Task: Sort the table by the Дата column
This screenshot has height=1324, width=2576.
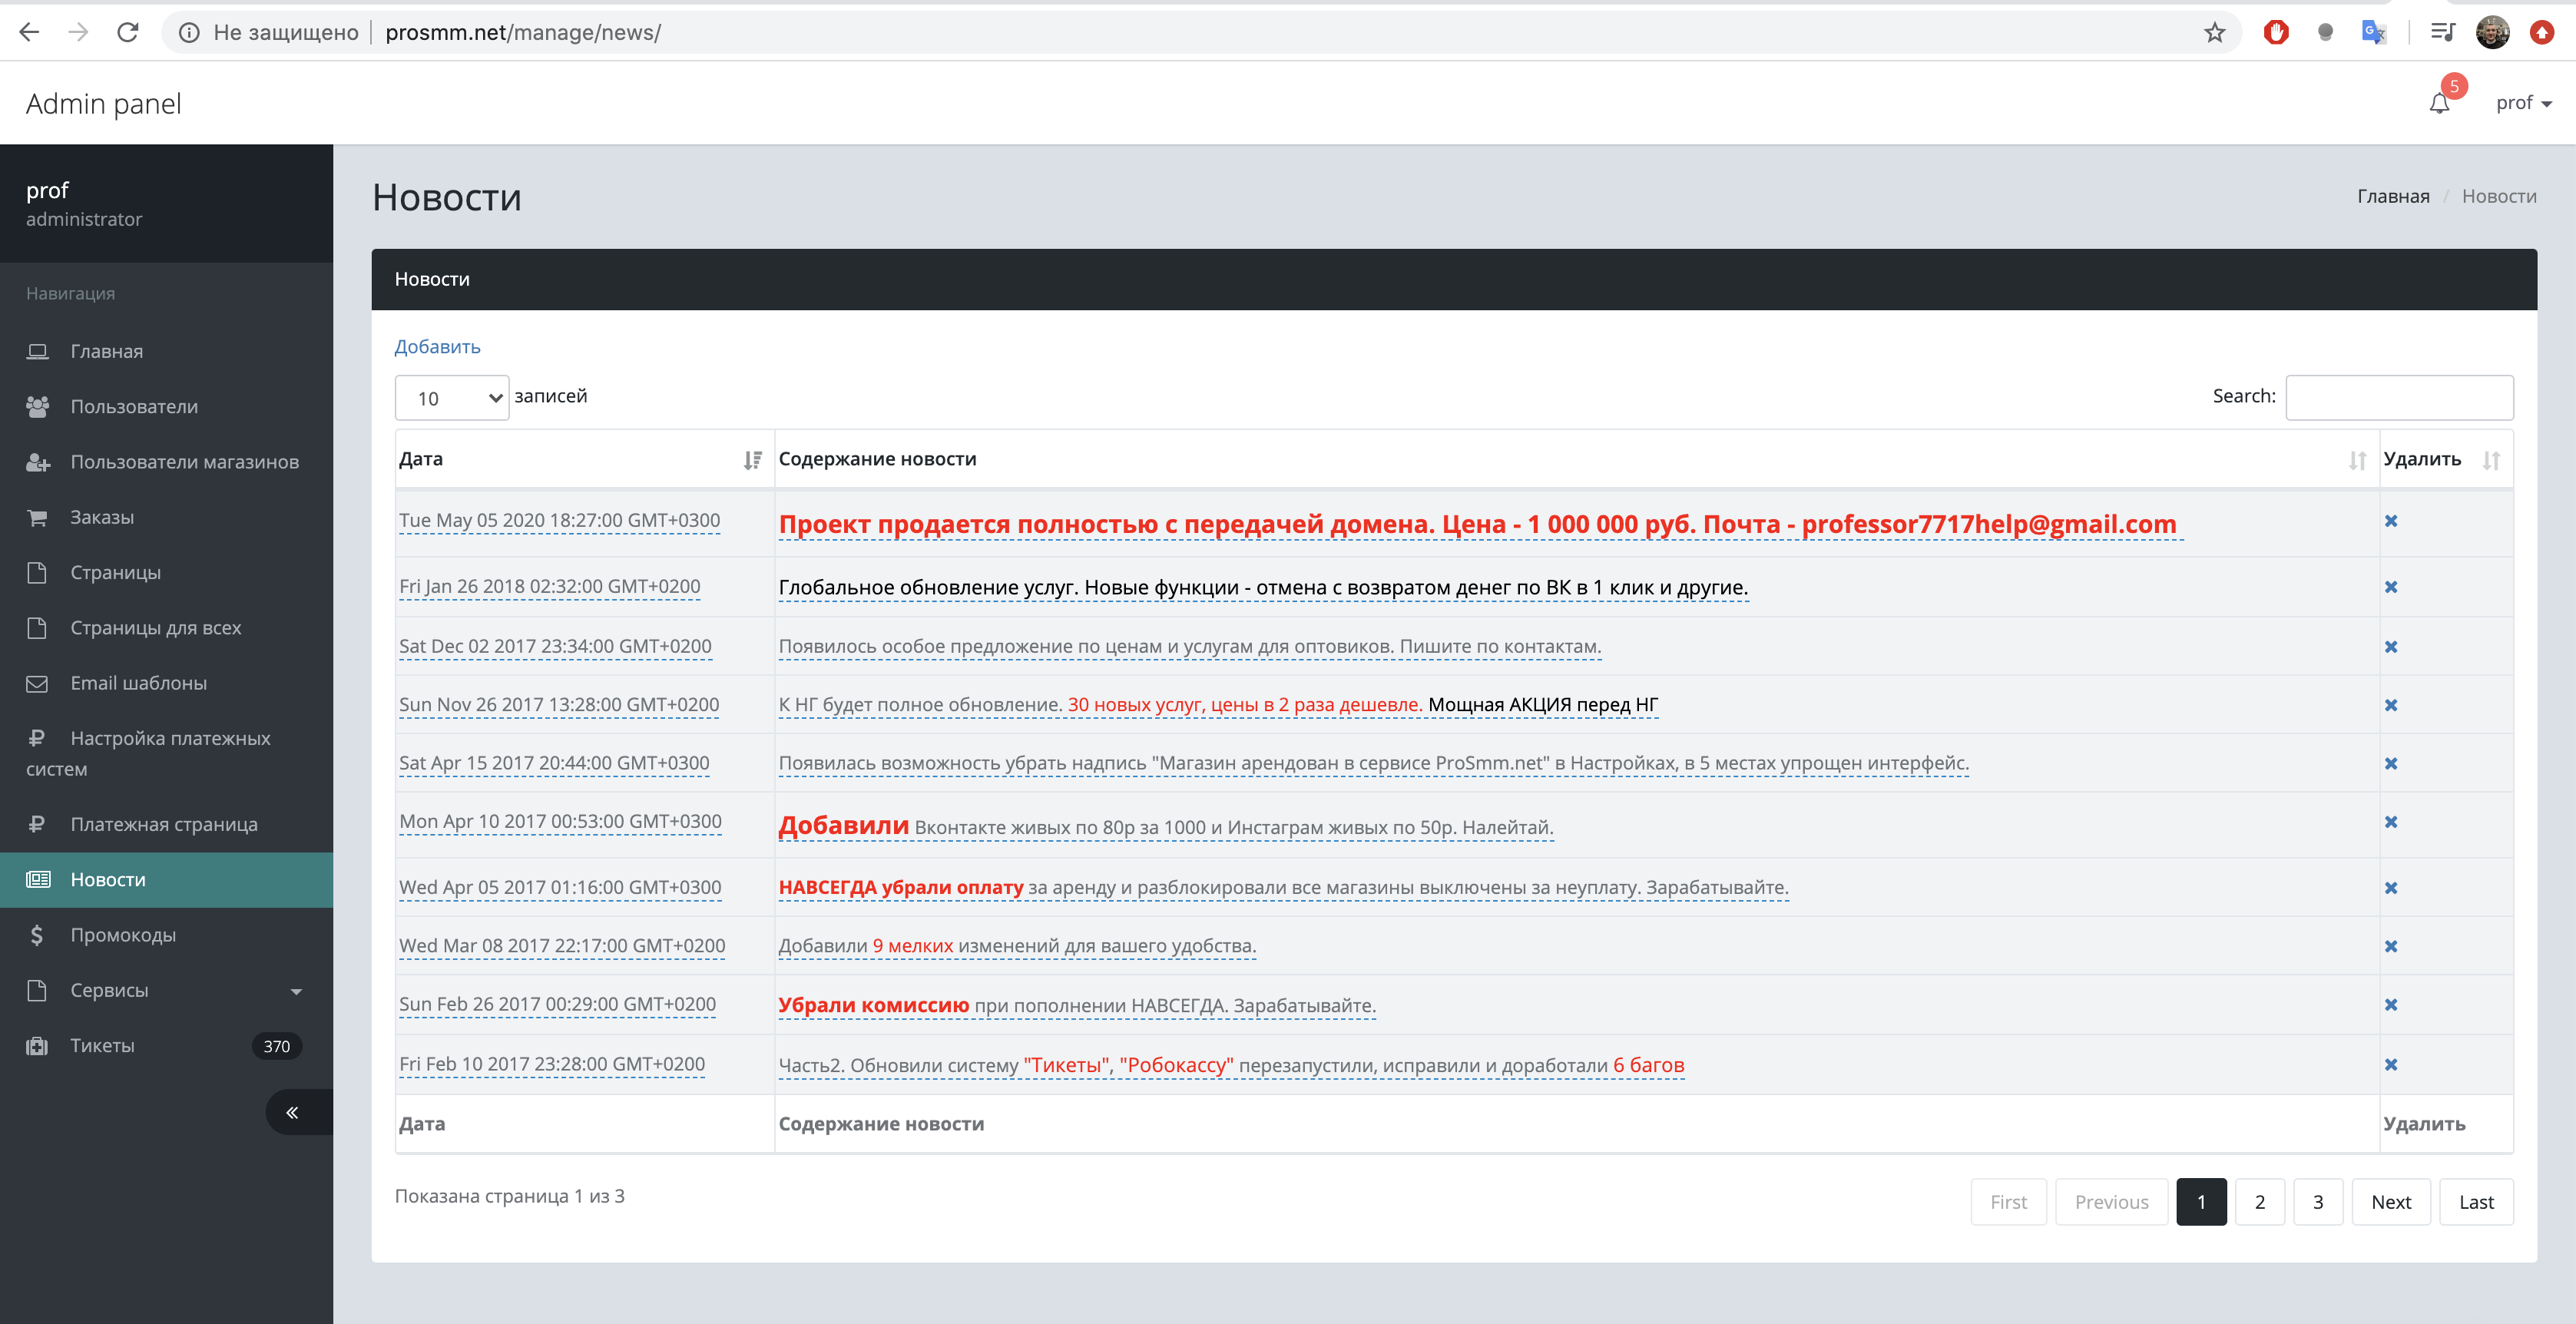Action: pos(752,460)
